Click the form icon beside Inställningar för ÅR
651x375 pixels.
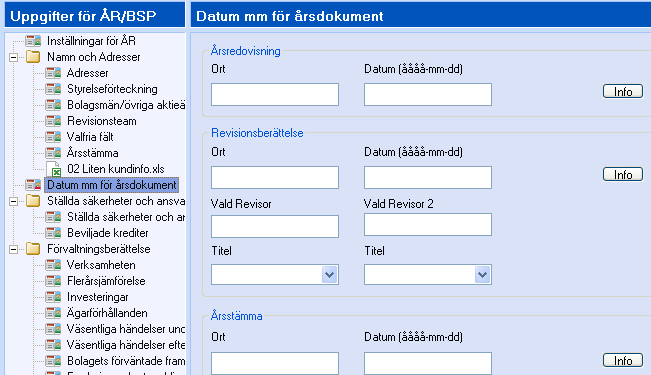point(33,41)
